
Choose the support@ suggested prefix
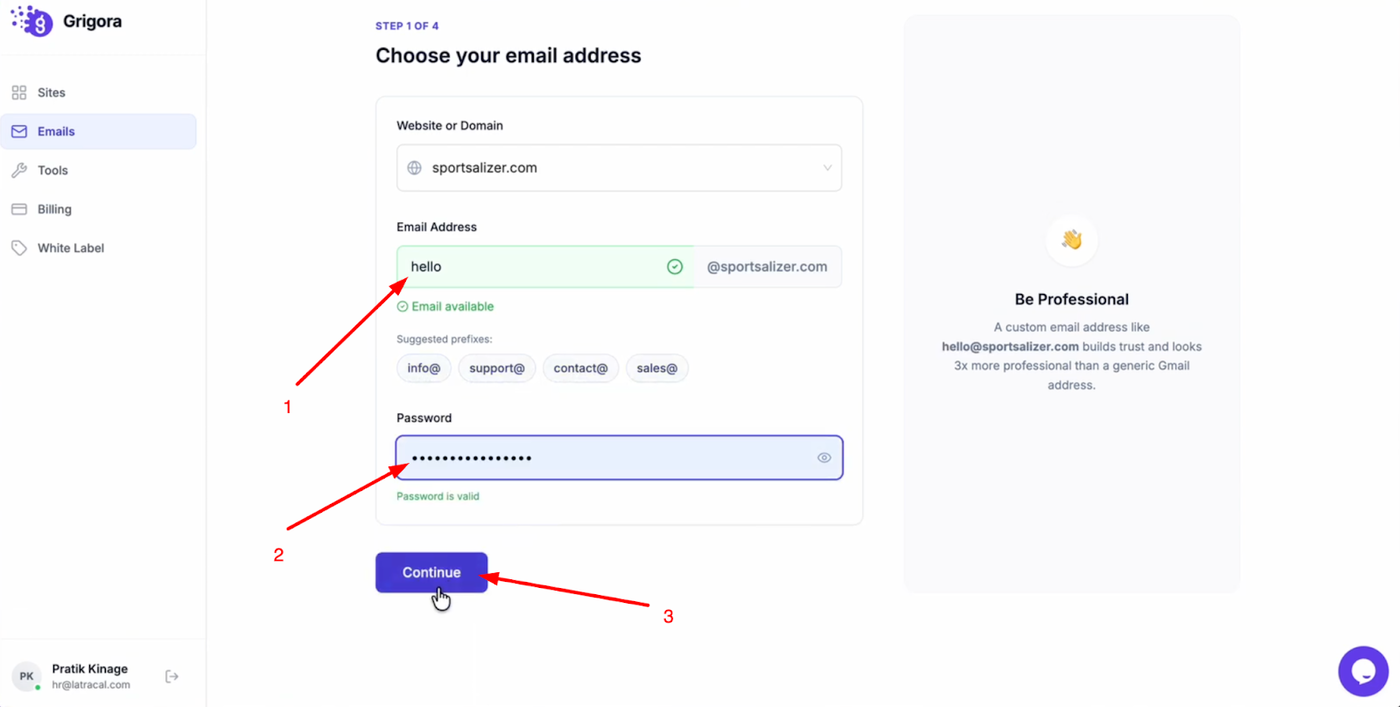click(x=497, y=368)
